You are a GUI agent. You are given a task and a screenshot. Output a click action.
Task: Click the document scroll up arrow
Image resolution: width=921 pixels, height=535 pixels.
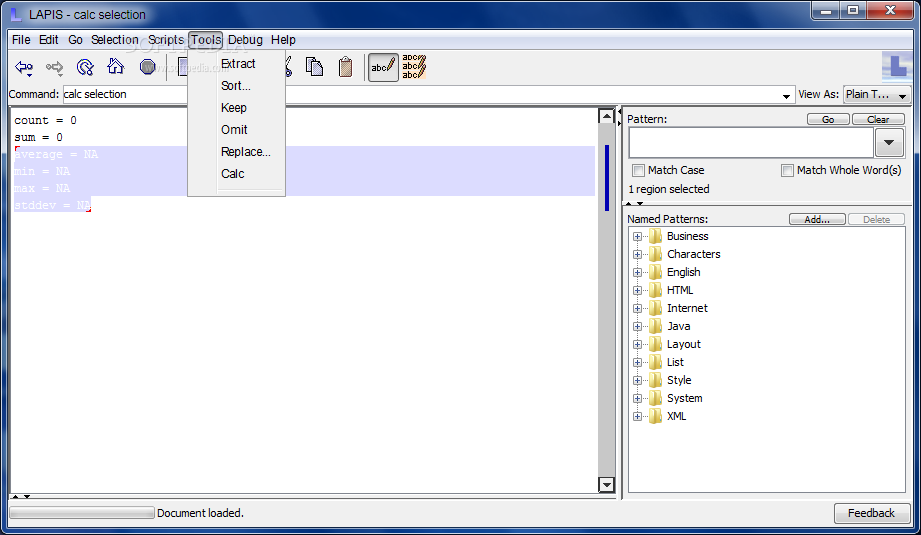pos(606,116)
